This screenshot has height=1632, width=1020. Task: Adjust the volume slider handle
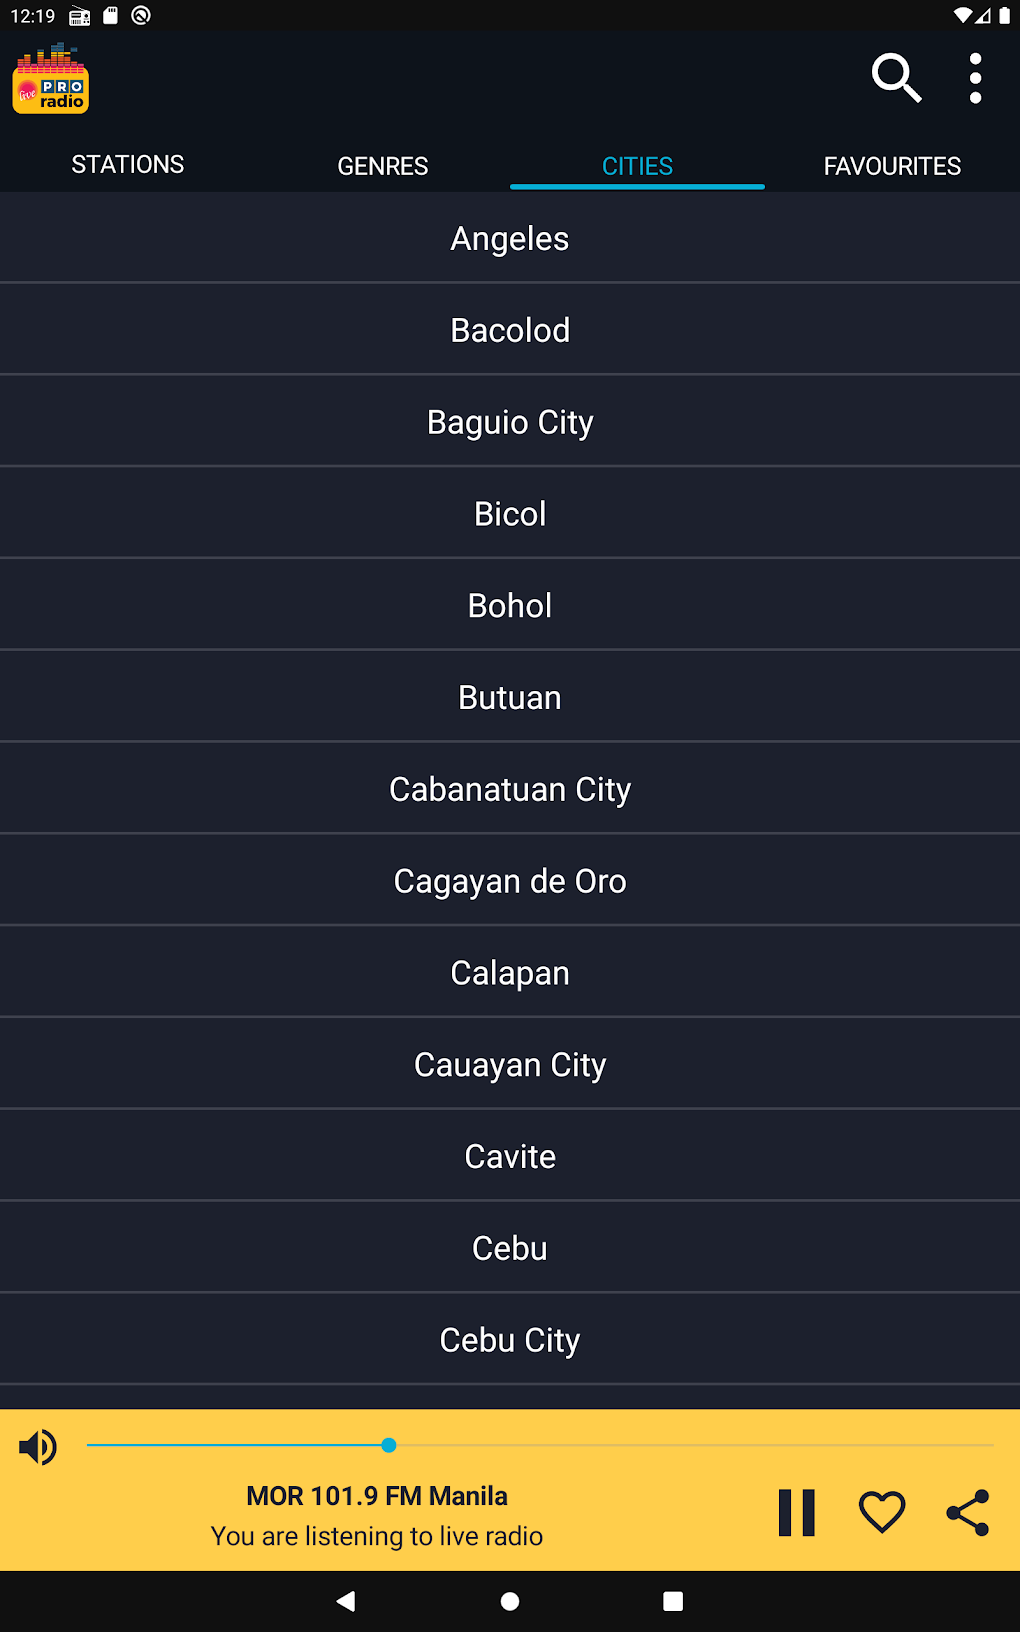tap(389, 1445)
